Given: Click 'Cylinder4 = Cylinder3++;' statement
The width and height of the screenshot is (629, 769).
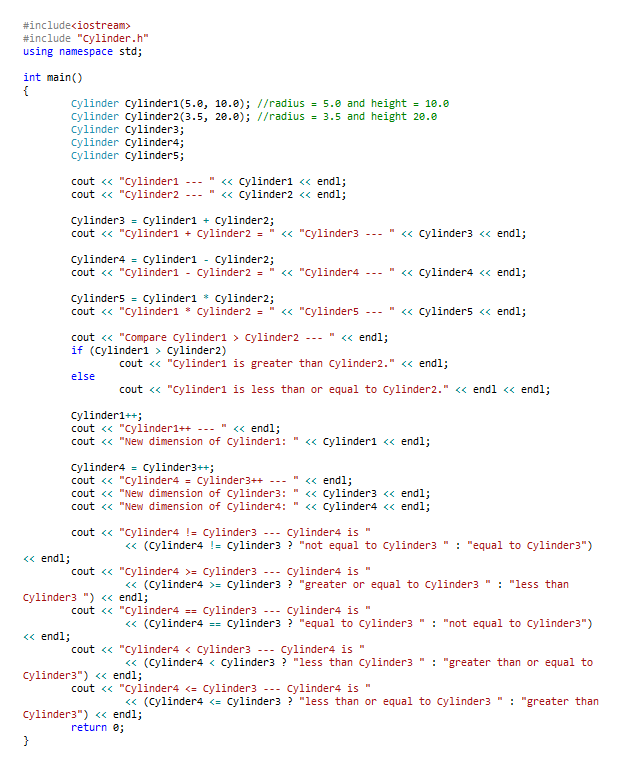Looking at the screenshot, I should [x=143, y=467].
